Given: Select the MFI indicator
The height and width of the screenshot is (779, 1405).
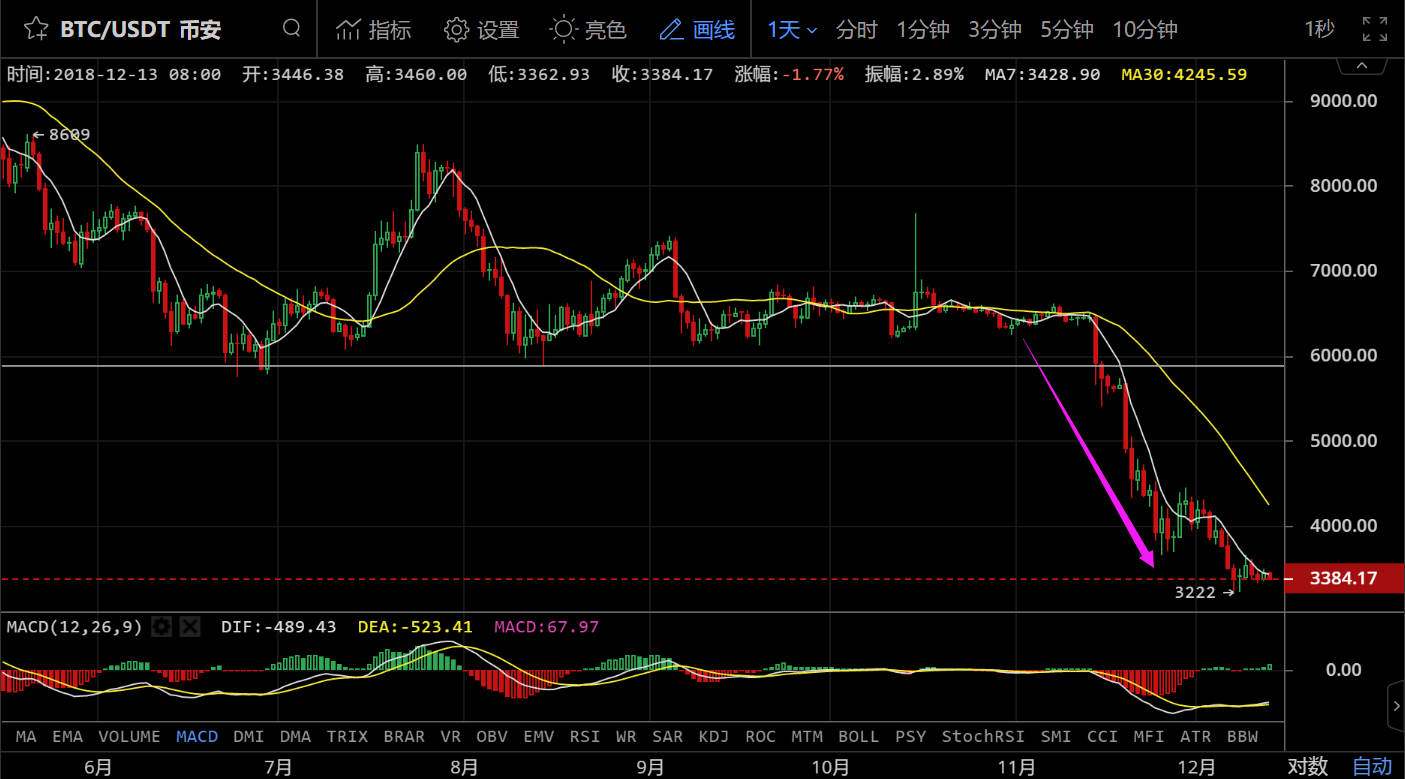Looking at the screenshot, I should point(1149,737).
